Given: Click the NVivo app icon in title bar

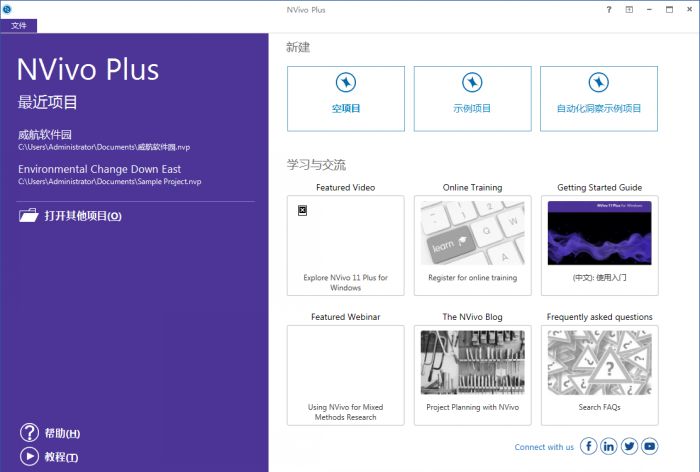Looking at the screenshot, I should tap(7, 8).
